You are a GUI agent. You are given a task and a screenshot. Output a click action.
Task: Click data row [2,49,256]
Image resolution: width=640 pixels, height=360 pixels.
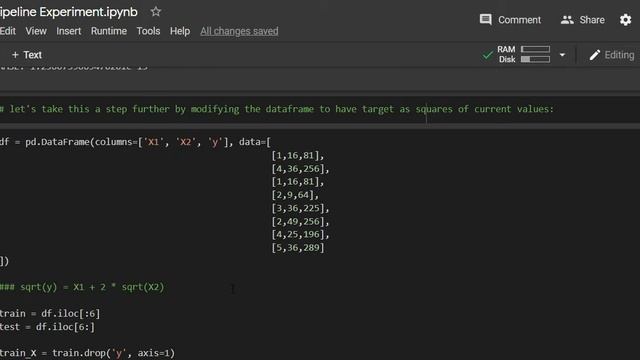[300, 221]
